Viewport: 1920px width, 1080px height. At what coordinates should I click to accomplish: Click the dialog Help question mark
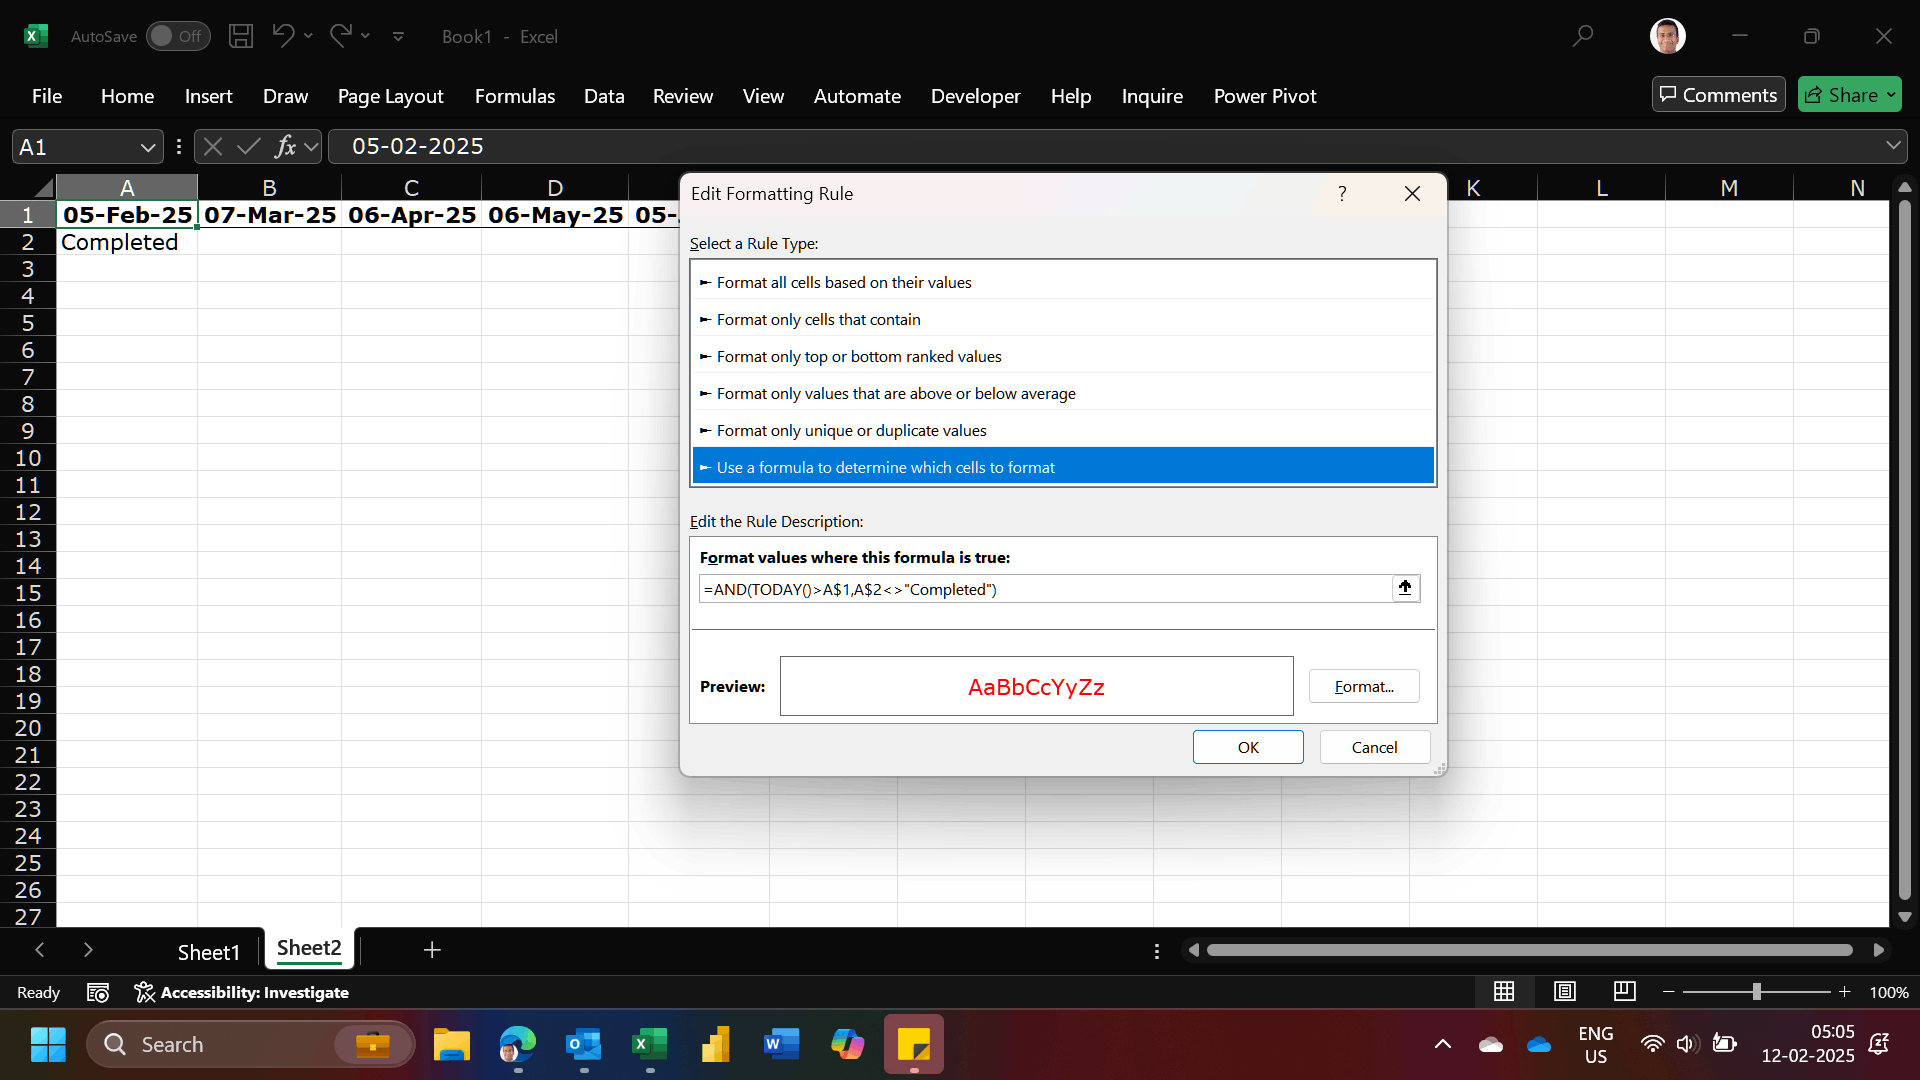pyautogui.click(x=1342, y=193)
